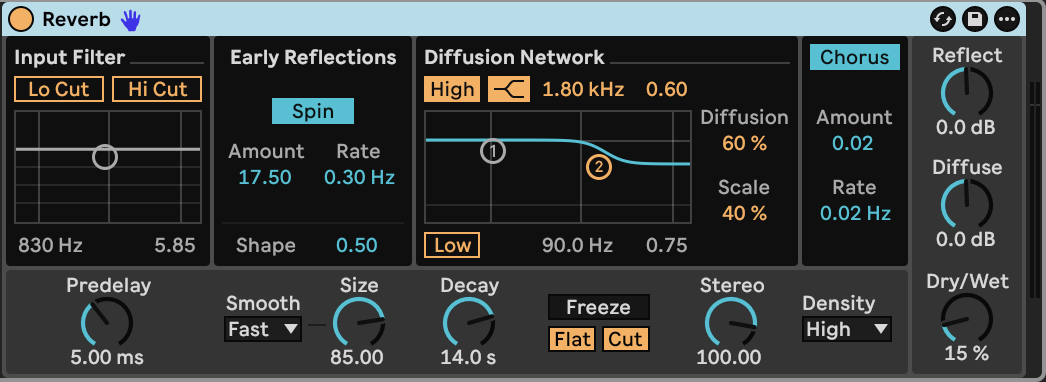Toggle the Flat button under Freeze
Image resolution: width=1046 pixels, height=382 pixels.
pos(572,339)
